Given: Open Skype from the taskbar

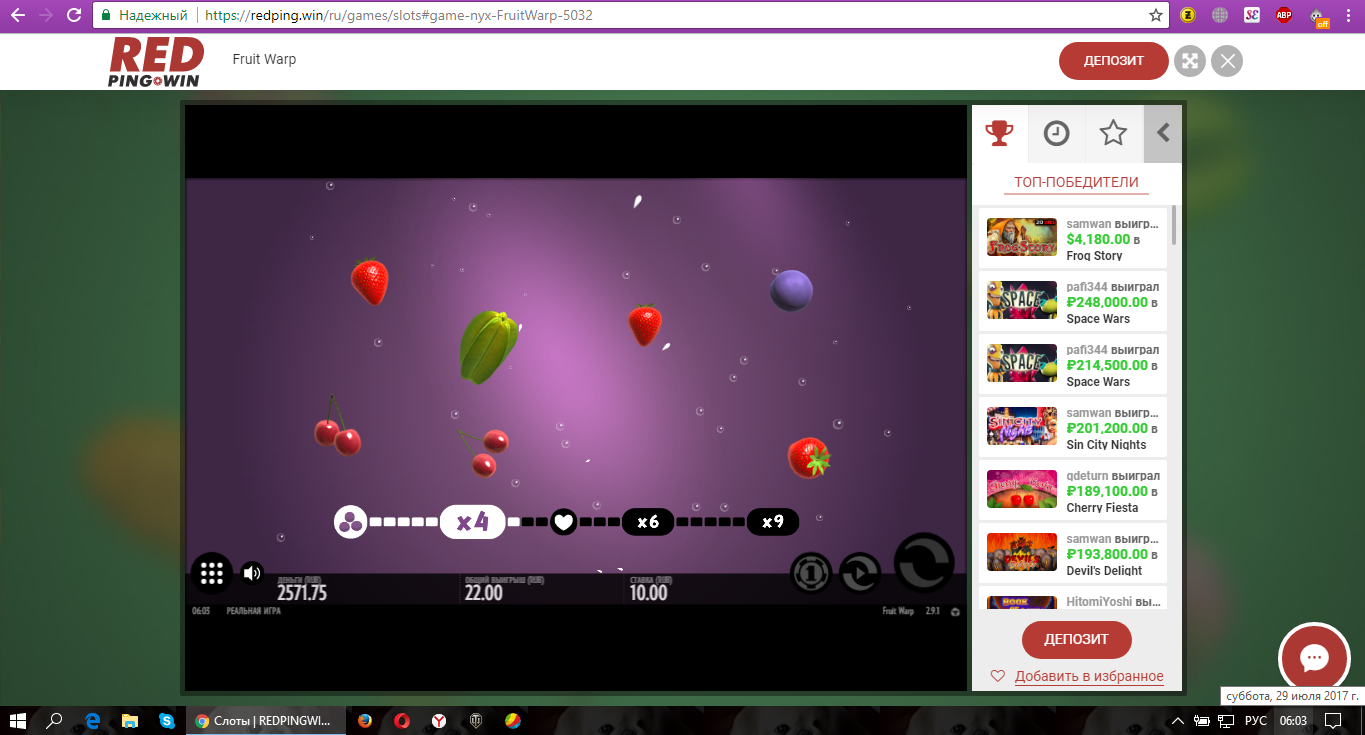Looking at the screenshot, I should [x=166, y=720].
